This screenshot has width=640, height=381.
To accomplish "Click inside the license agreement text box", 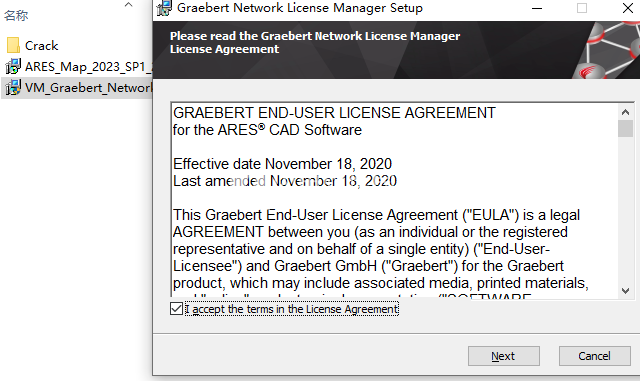I will click(x=394, y=200).
